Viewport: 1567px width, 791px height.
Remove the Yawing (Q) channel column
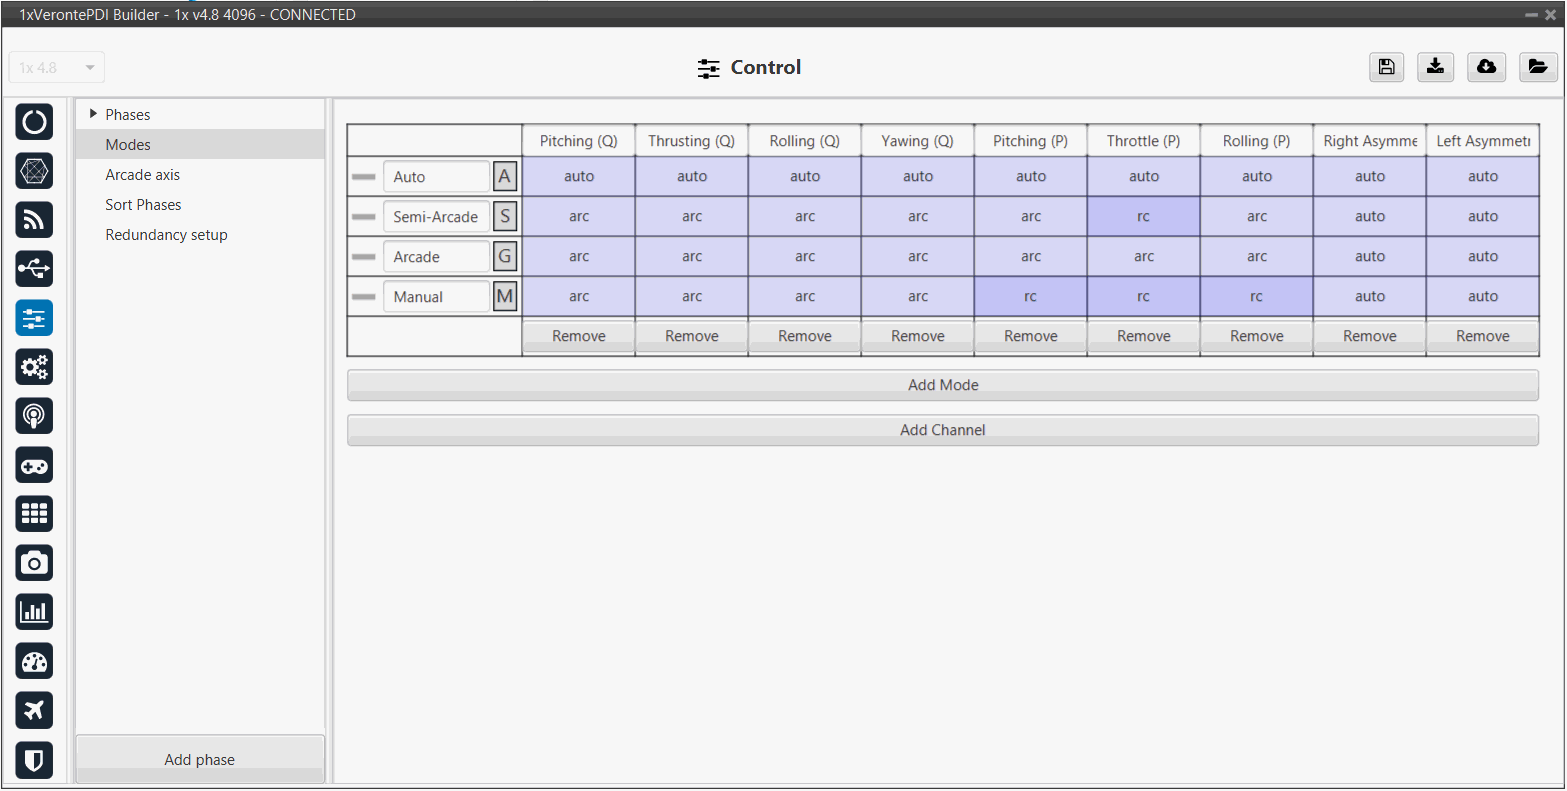coord(917,337)
